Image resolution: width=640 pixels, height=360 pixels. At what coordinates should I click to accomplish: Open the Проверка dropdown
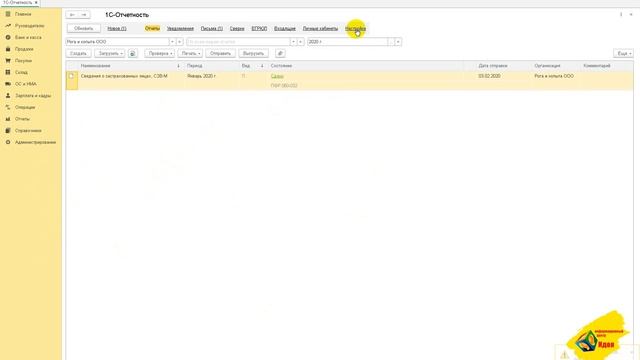pyautogui.click(x=160, y=53)
